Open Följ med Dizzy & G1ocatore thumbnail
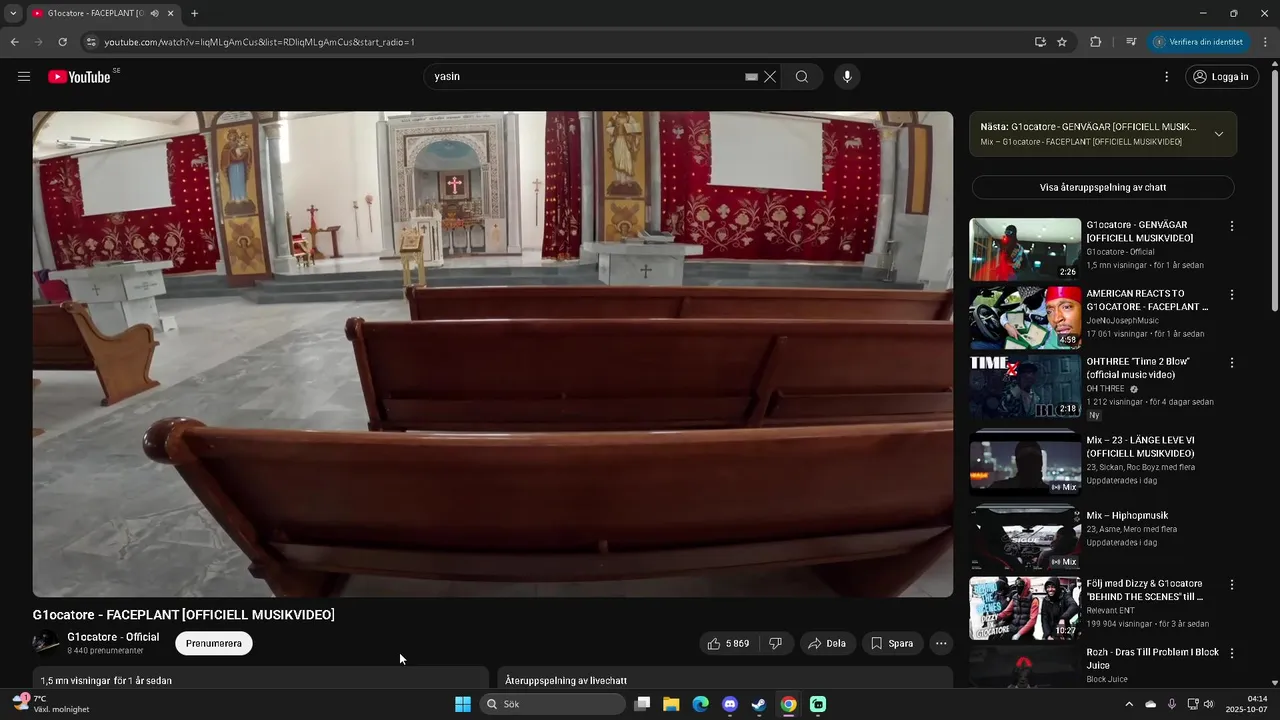Image resolution: width=1280 pixels, height=720 pixels. tap(1025, 608)
